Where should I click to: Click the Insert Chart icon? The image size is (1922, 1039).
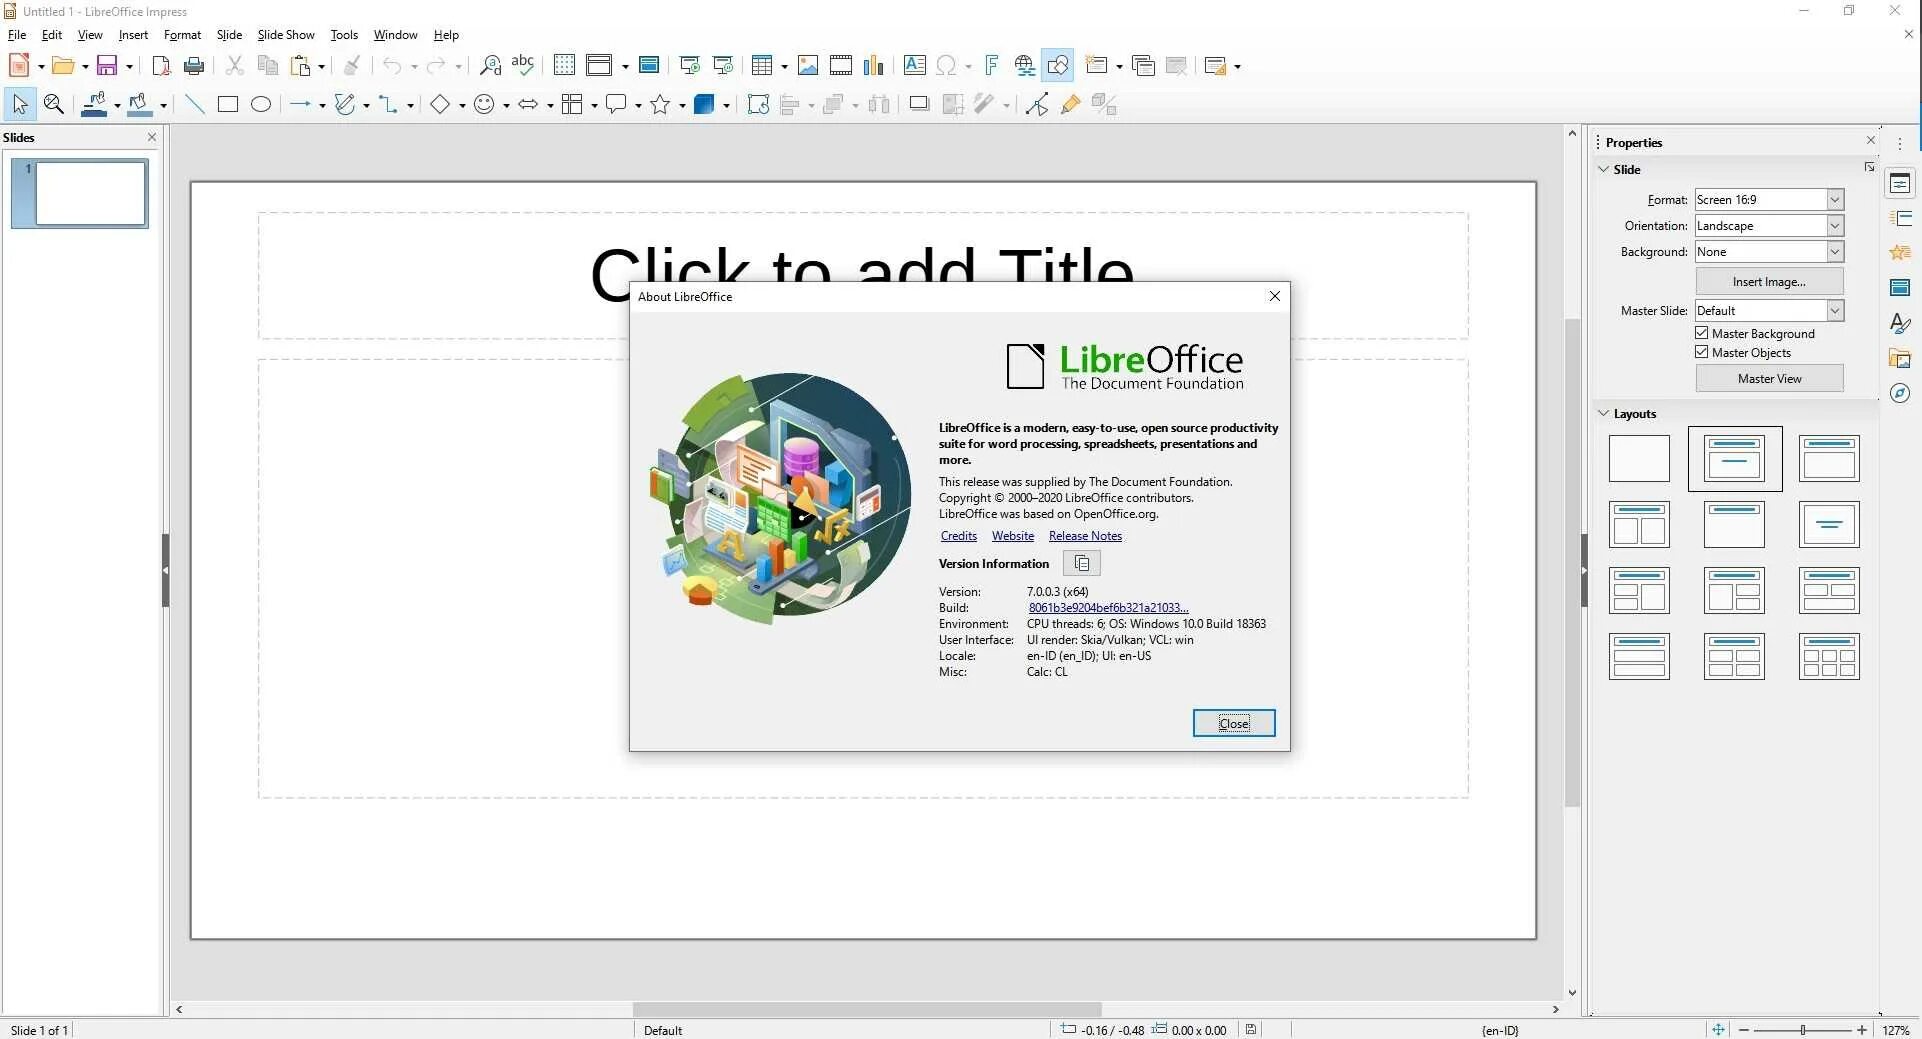tap(874, 66)
